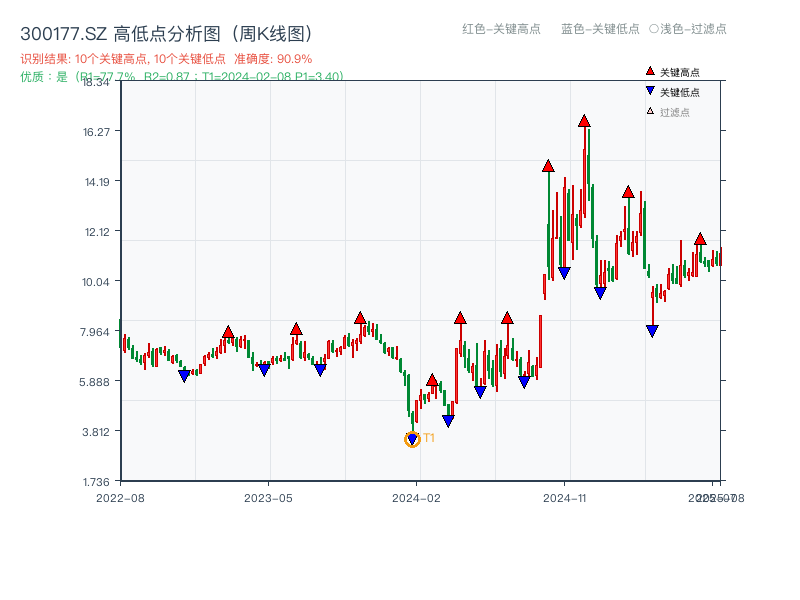Click the 12.12 y-axis label
Viewport: 800px width, 600px height.
pyautogui.click(x=97, y=232)
